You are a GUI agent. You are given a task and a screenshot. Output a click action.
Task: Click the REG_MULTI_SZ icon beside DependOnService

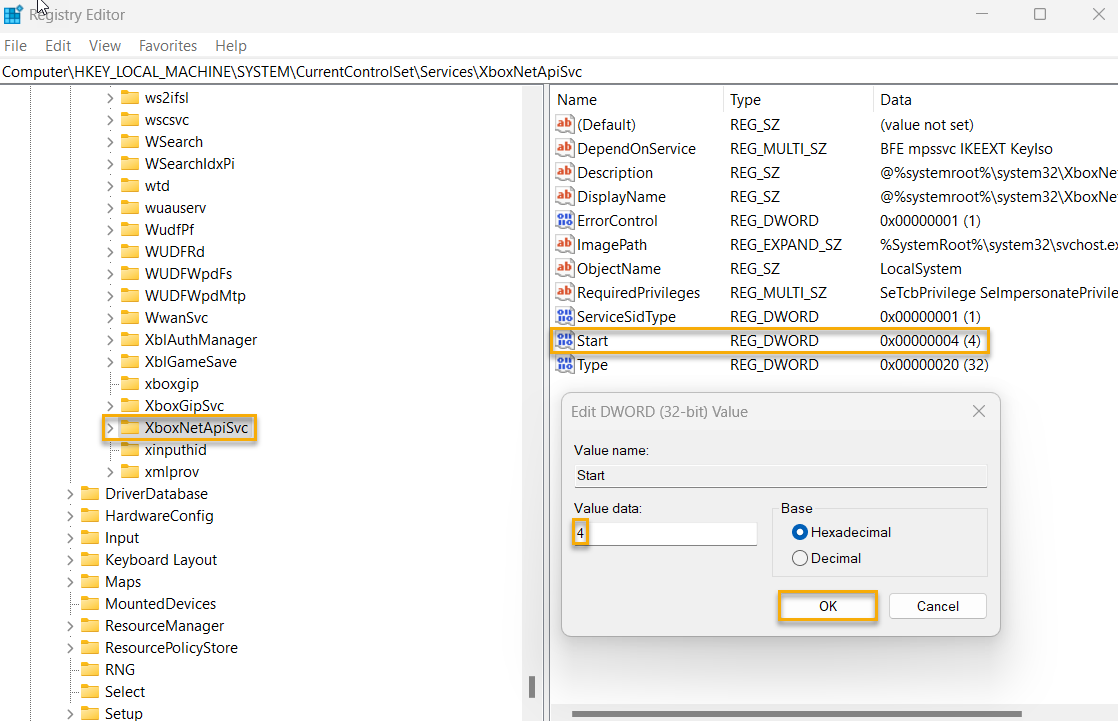[x=566, y=148]
